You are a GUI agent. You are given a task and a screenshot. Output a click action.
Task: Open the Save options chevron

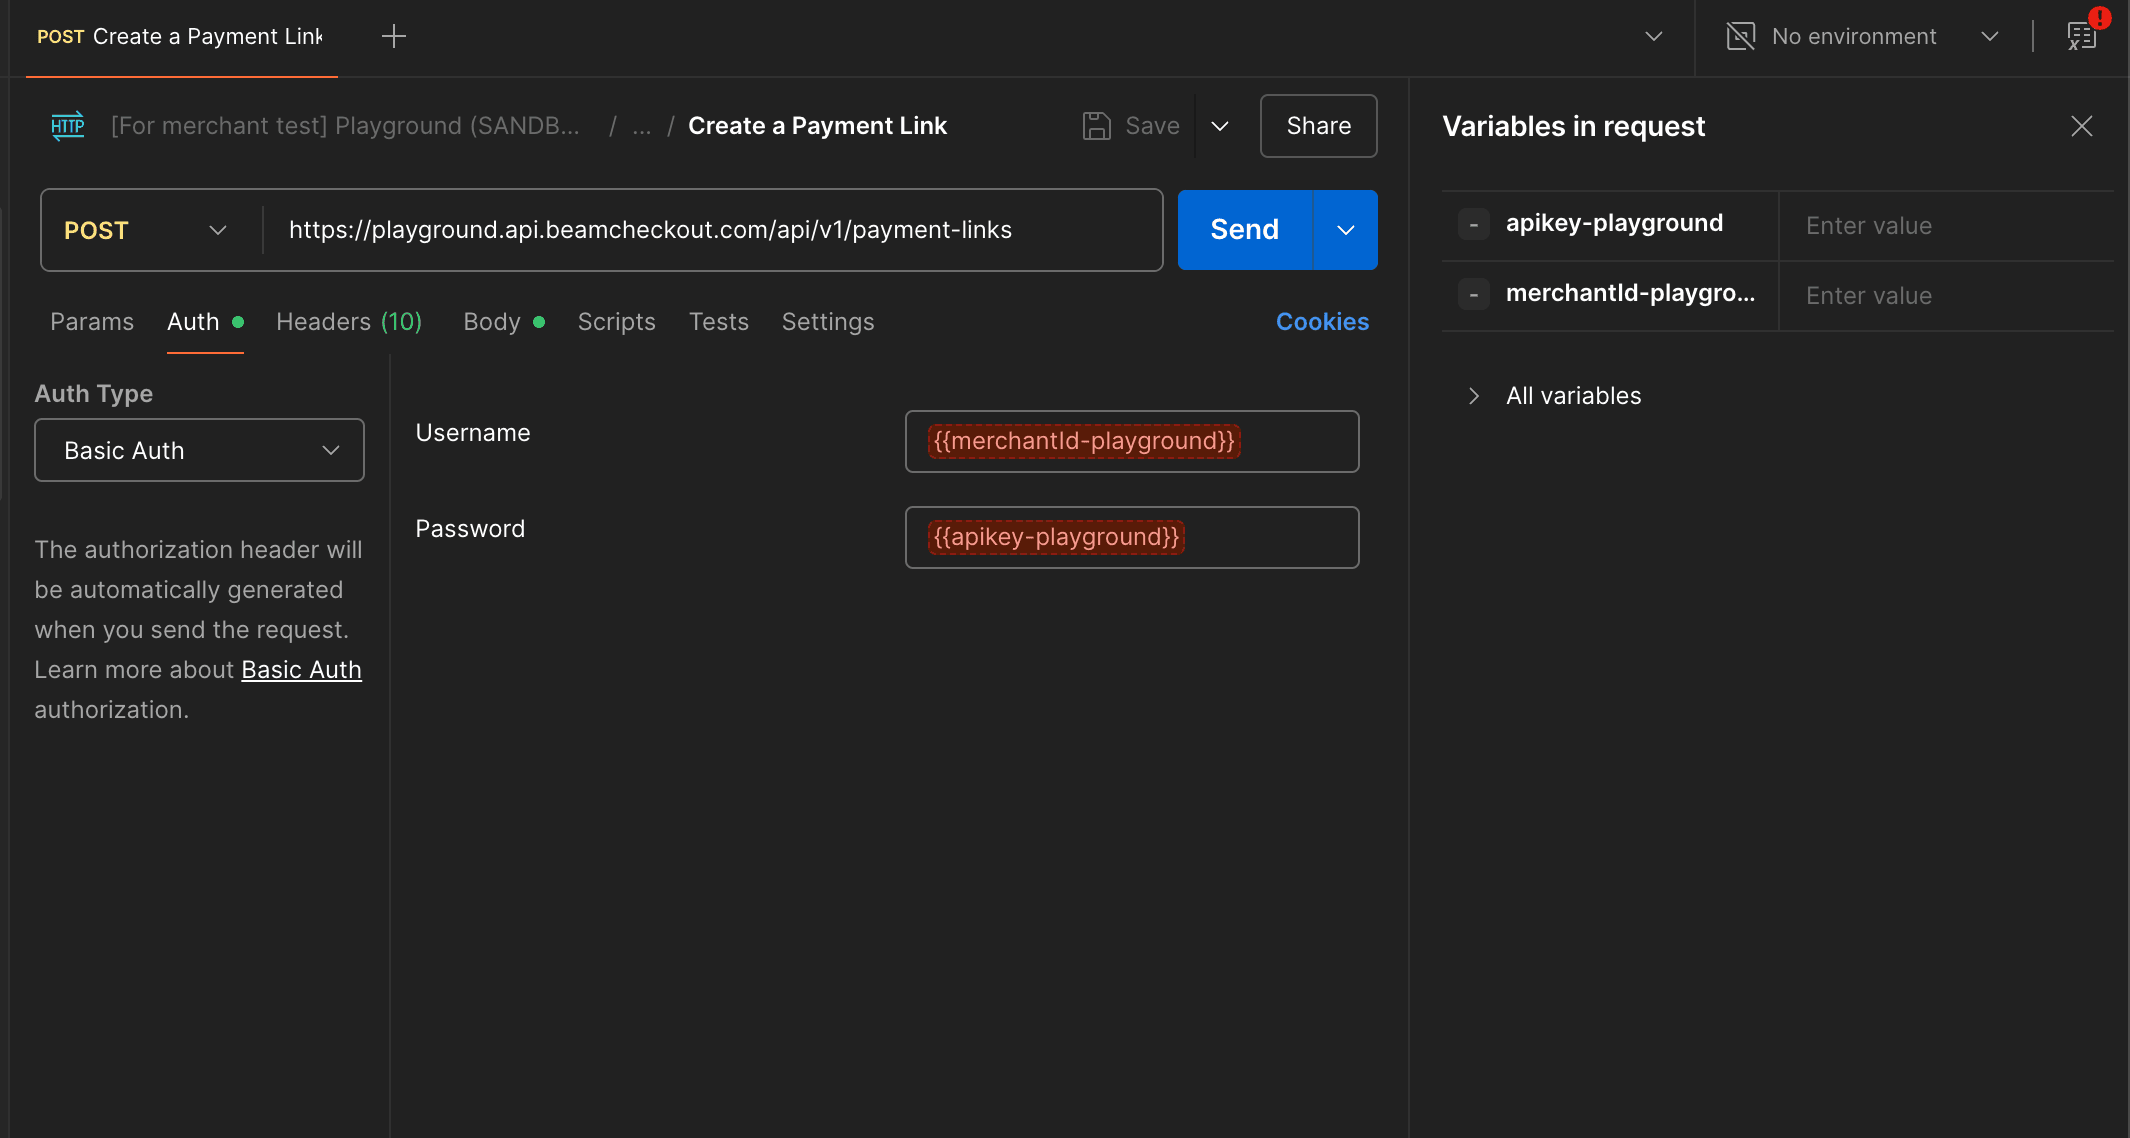click(x=1220, y=126)
